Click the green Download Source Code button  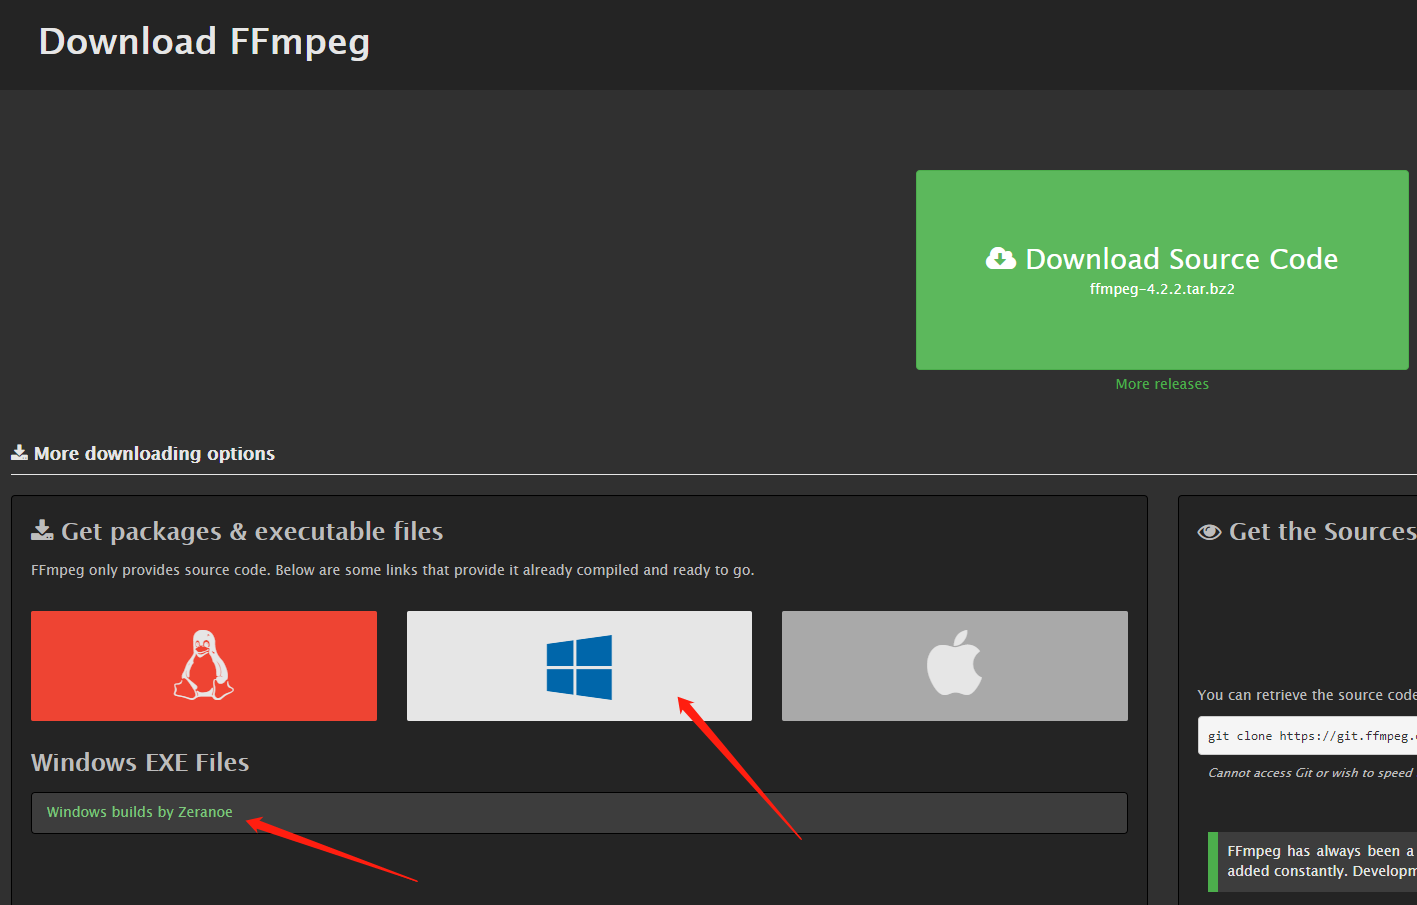(1162, 270)
